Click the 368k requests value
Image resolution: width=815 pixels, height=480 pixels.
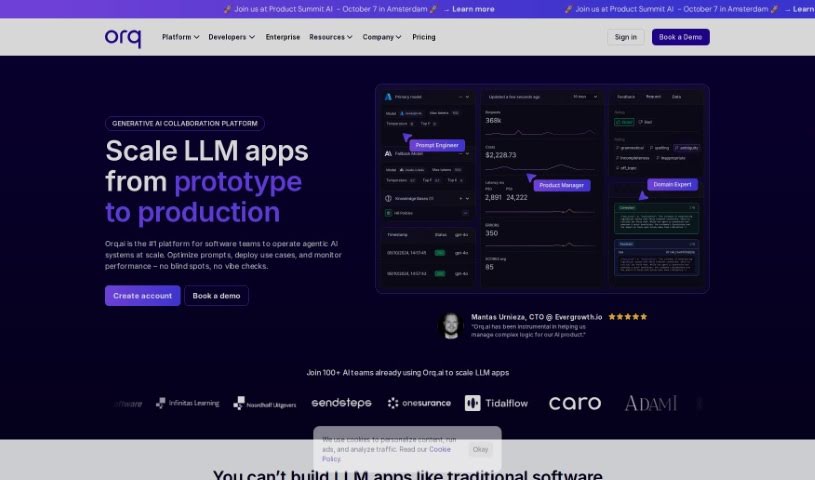[493, 121]
